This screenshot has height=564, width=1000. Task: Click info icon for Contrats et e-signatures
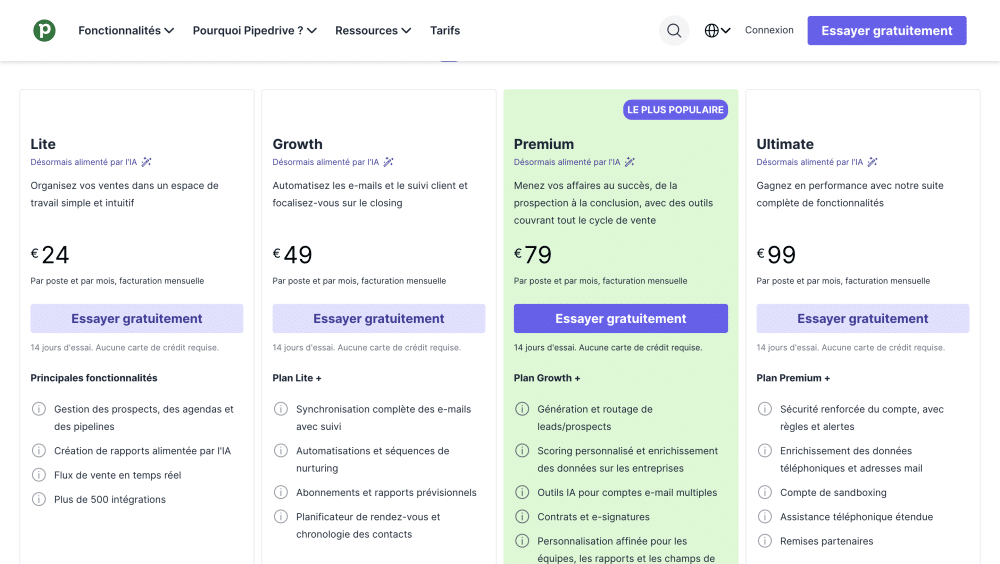point(522,516)
